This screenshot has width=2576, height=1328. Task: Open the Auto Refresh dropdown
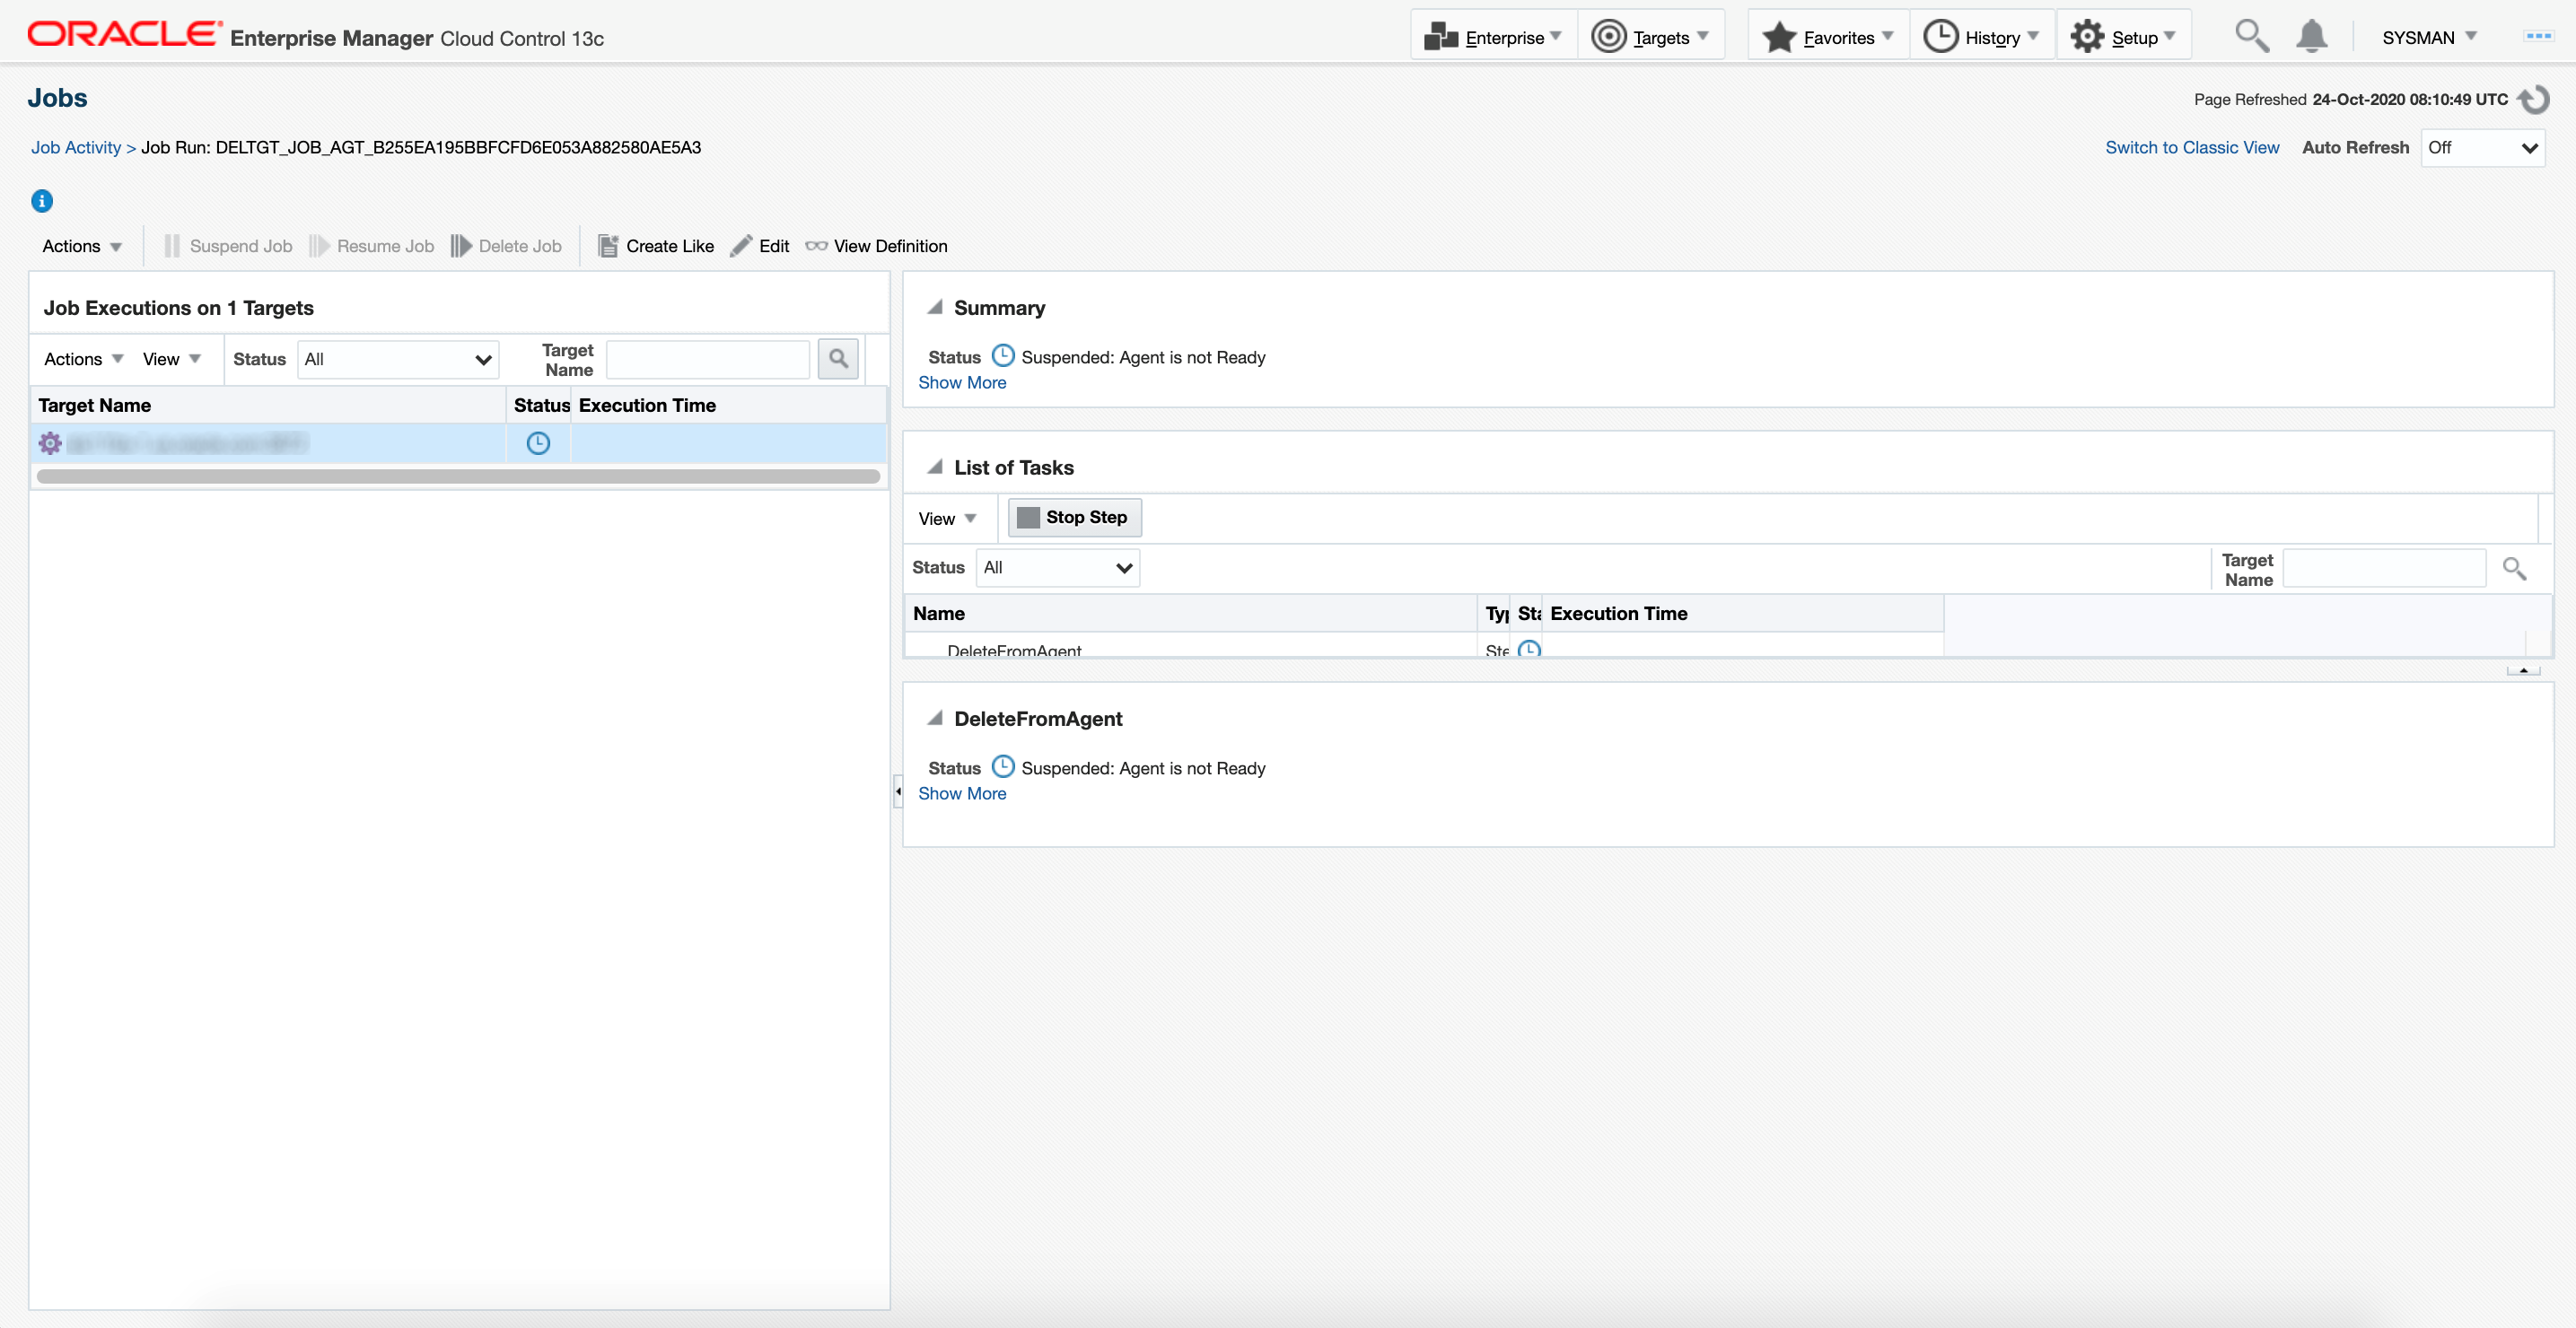point(2482,148)
